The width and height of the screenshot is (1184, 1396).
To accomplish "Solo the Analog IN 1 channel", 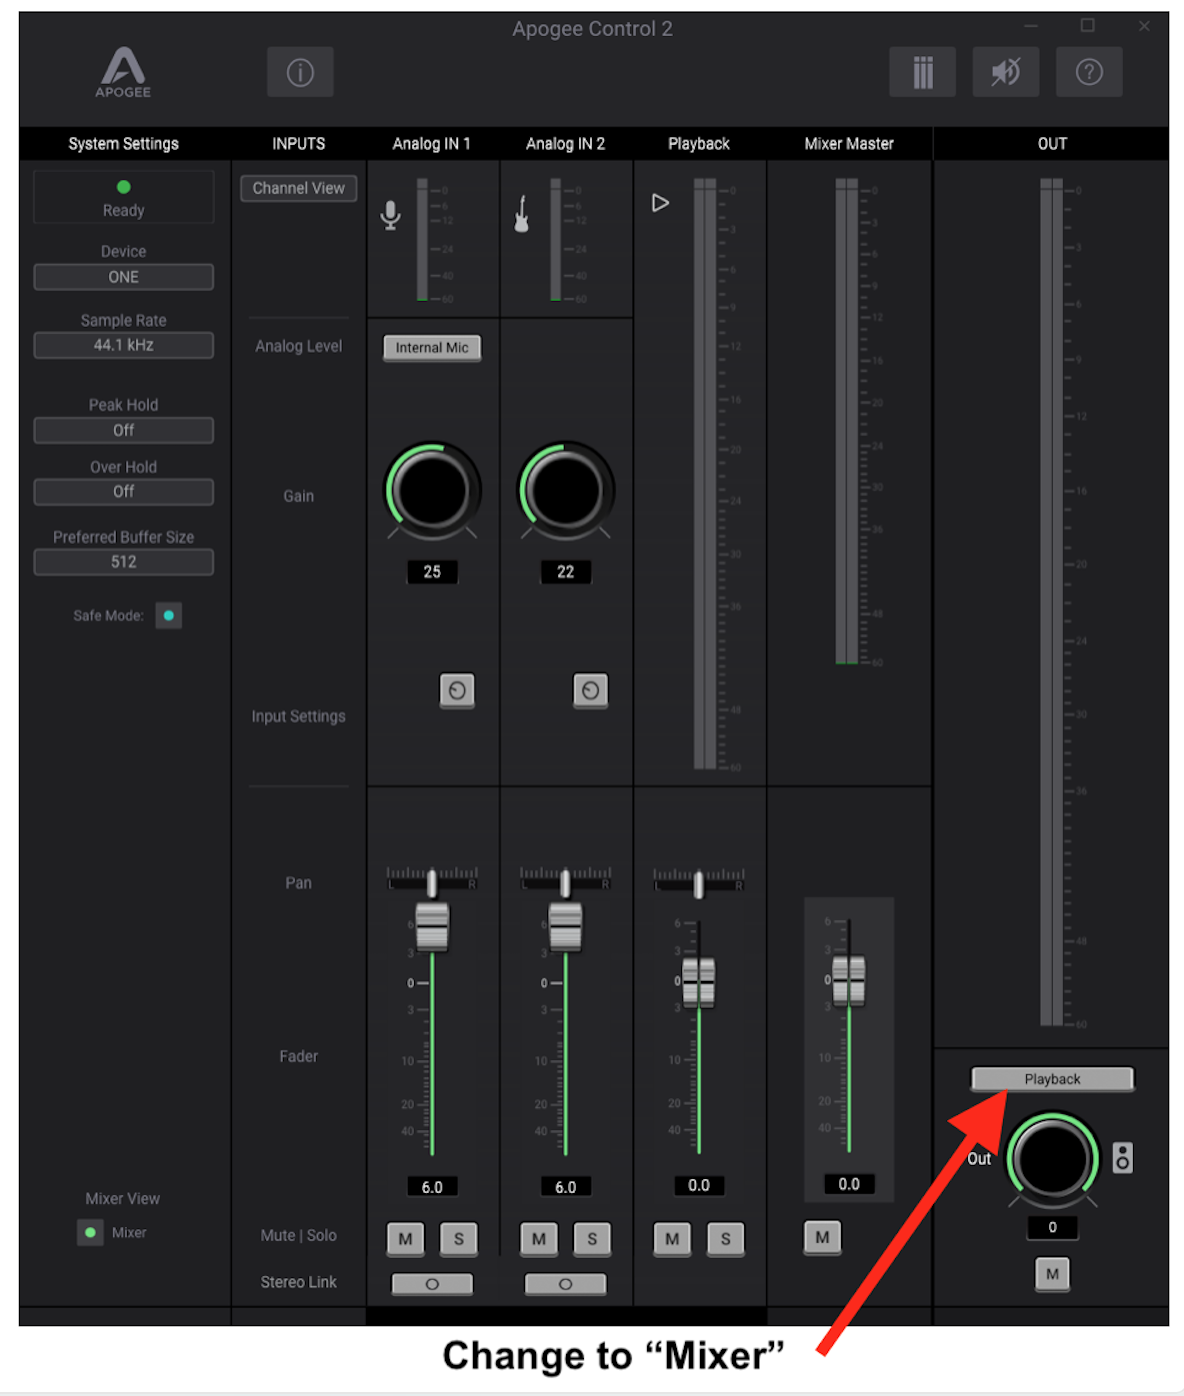I will [x=459, y=1239].
